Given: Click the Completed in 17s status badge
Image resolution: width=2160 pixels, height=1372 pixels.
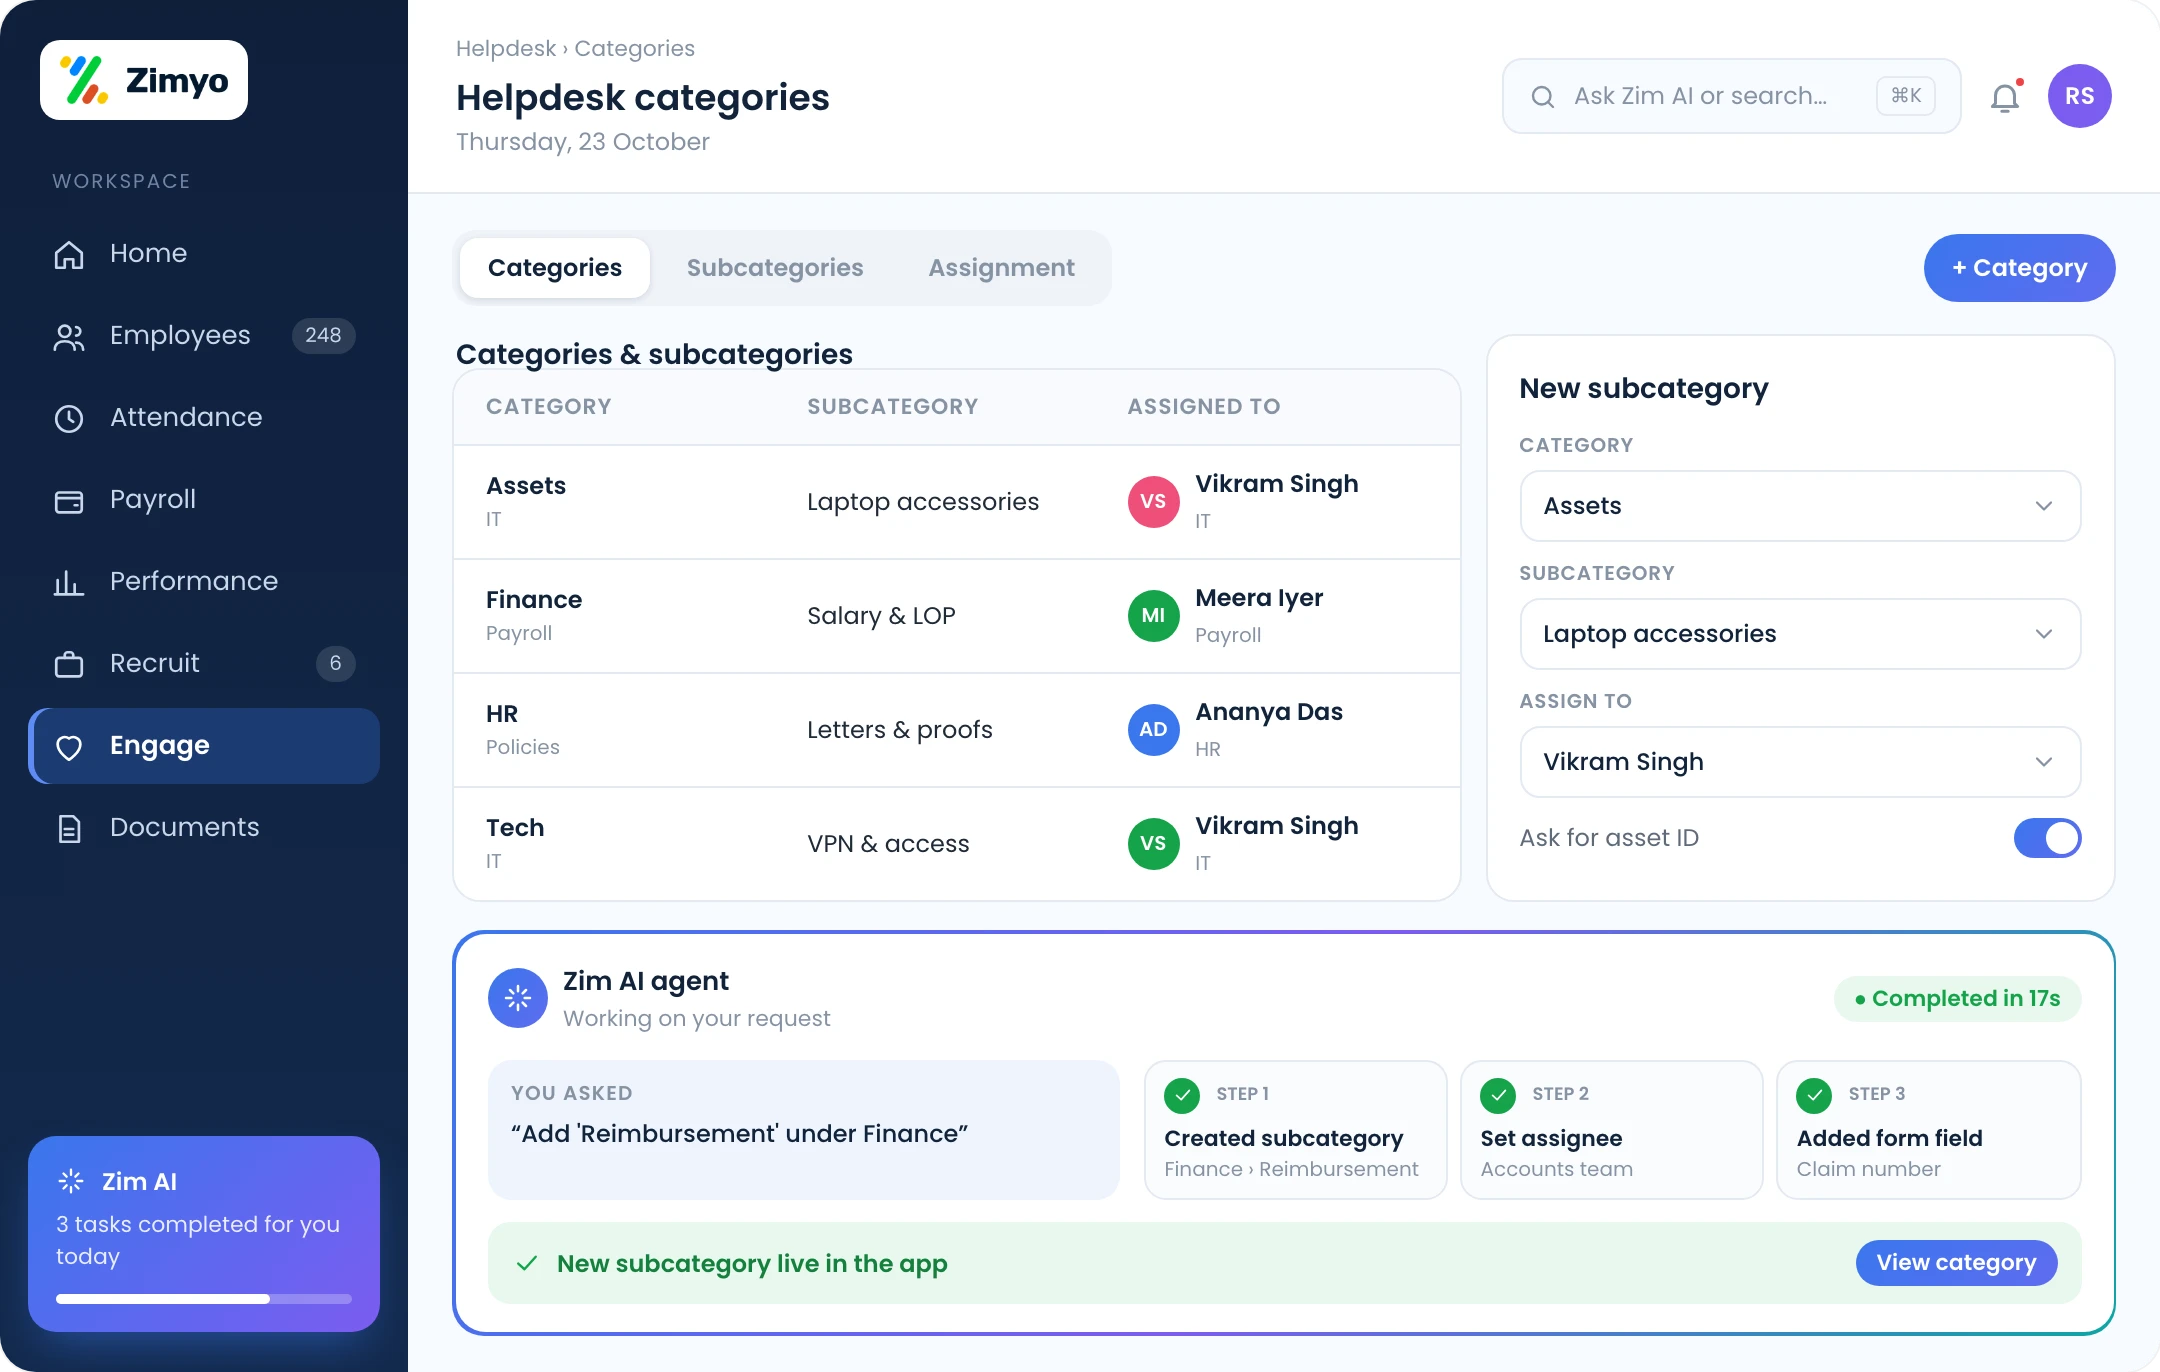Looking at the screenshot, I should (x=1957, y=999).
